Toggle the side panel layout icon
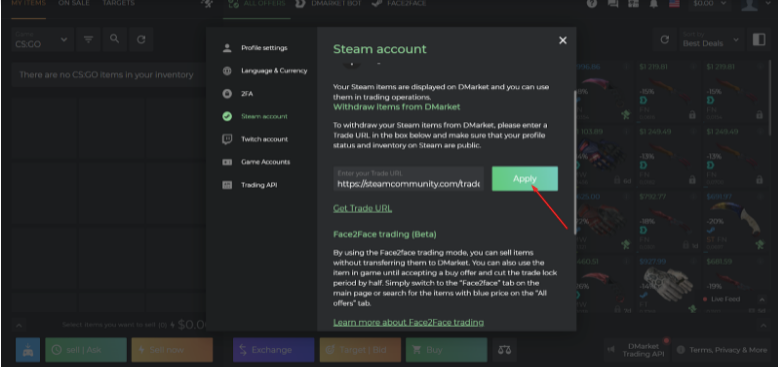 759,40
